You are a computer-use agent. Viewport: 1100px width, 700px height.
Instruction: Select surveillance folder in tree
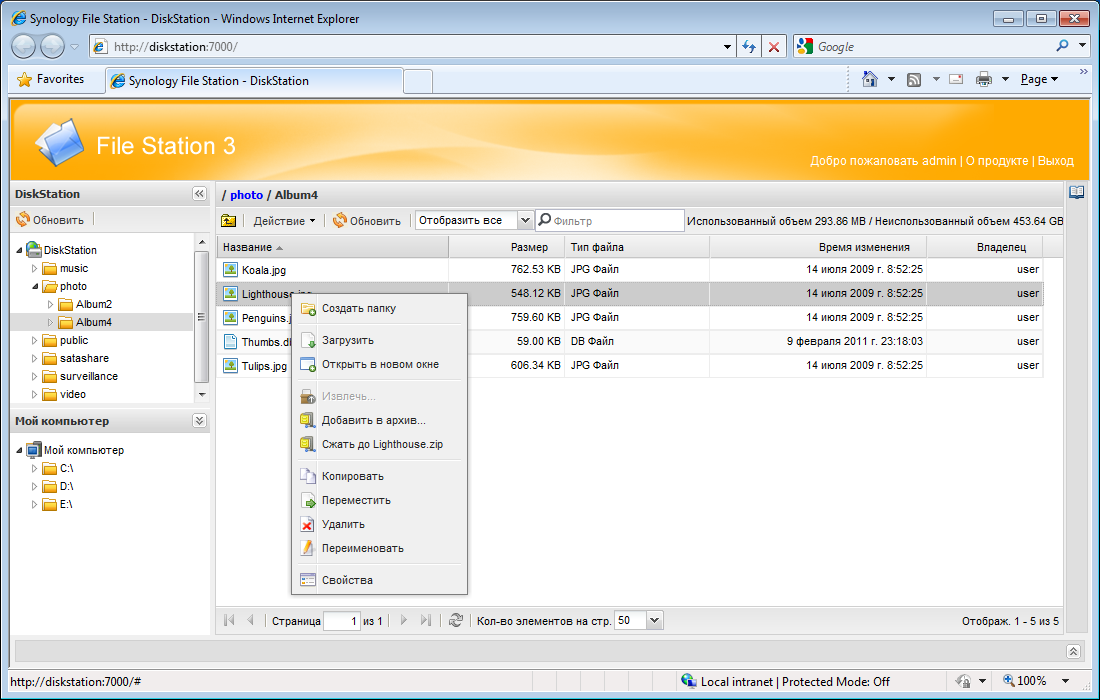pos(88,376)
